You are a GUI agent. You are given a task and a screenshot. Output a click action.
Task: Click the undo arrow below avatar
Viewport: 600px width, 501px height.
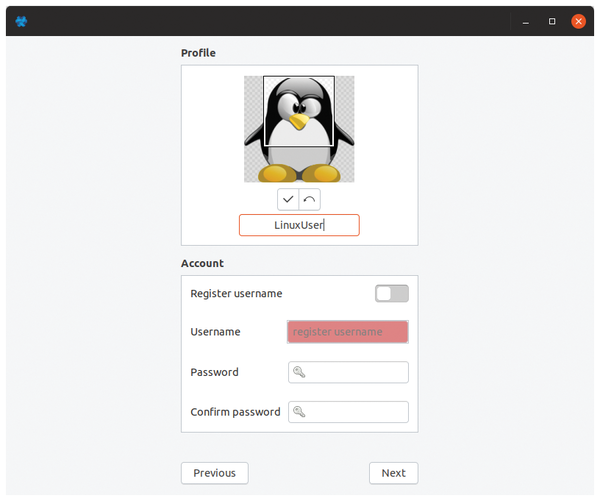[309, 199]
